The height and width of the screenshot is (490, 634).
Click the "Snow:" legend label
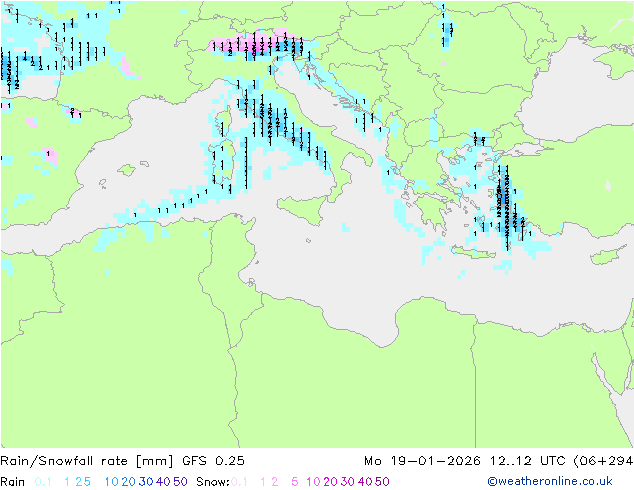pos(213,482)
